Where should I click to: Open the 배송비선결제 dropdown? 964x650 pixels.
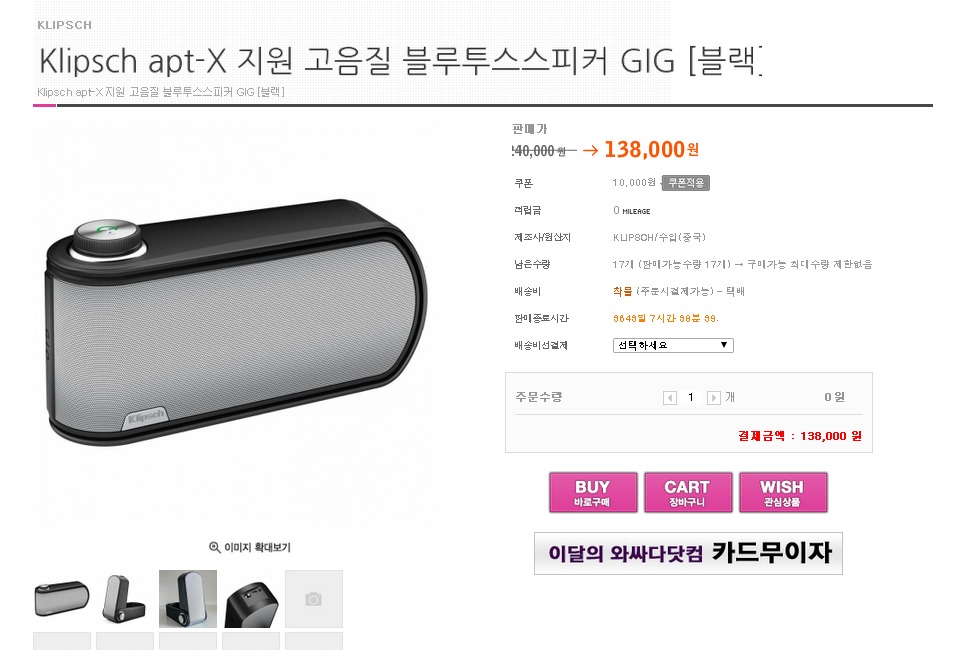click(x=673, y=346)
